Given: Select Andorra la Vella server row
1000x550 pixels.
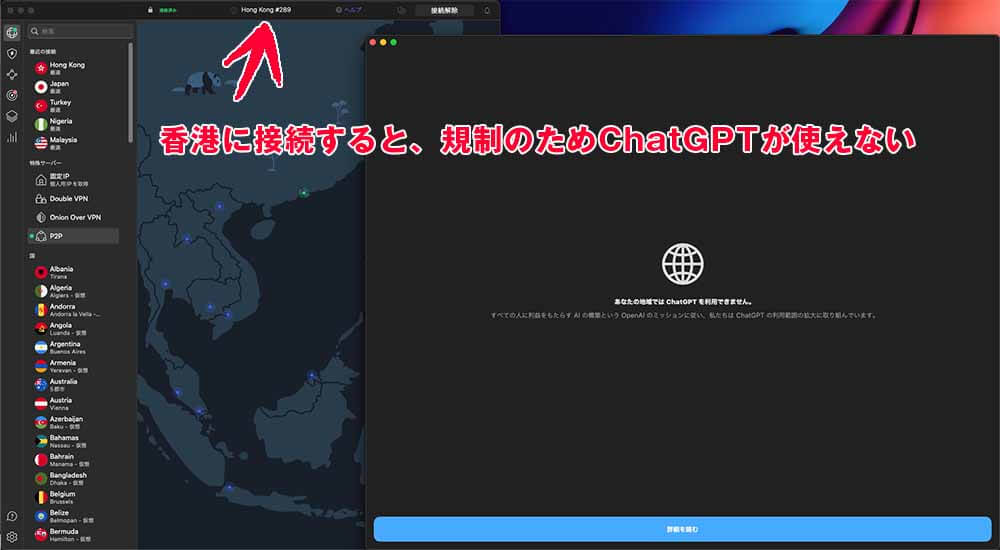Looking at the screenshot, I should [x=73, y=310].
